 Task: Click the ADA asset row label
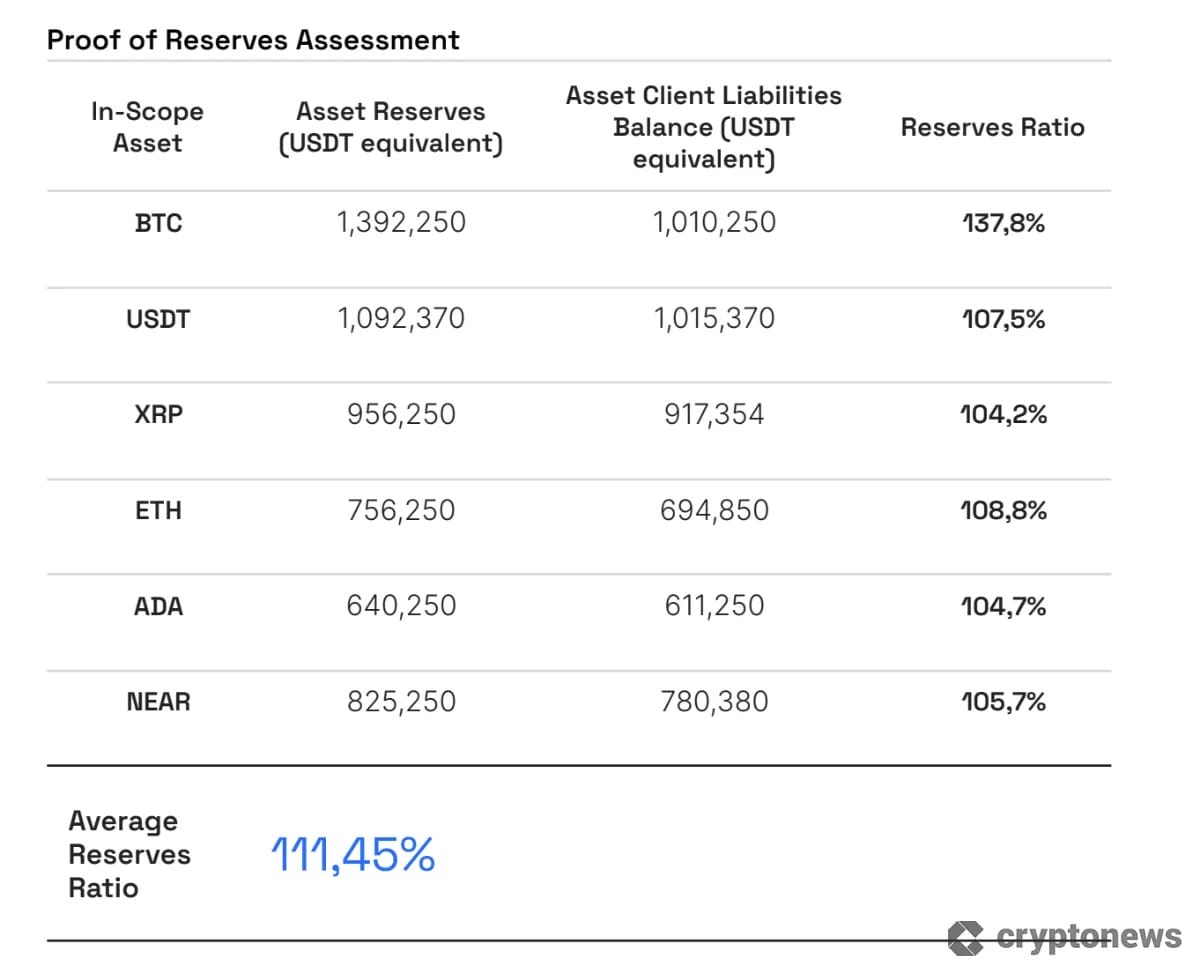[158, 606]
